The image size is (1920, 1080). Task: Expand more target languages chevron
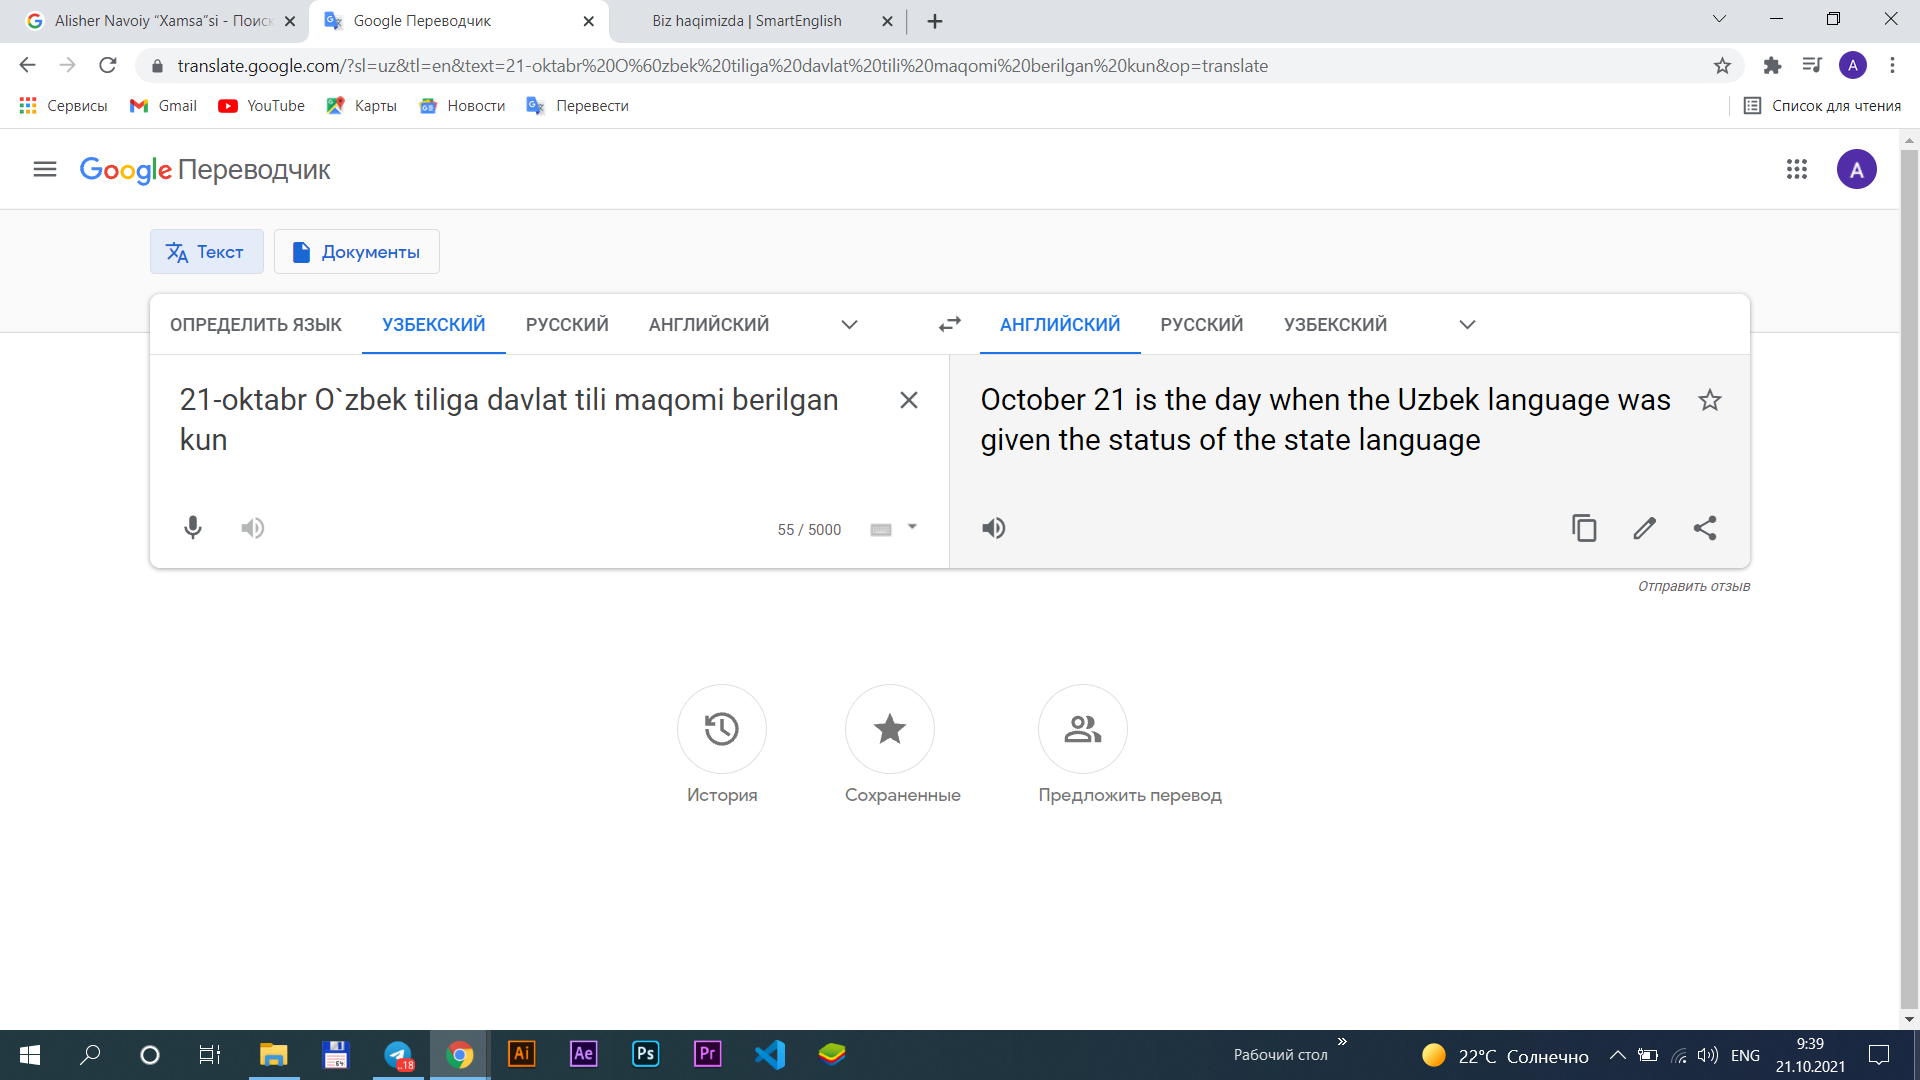1467,324
